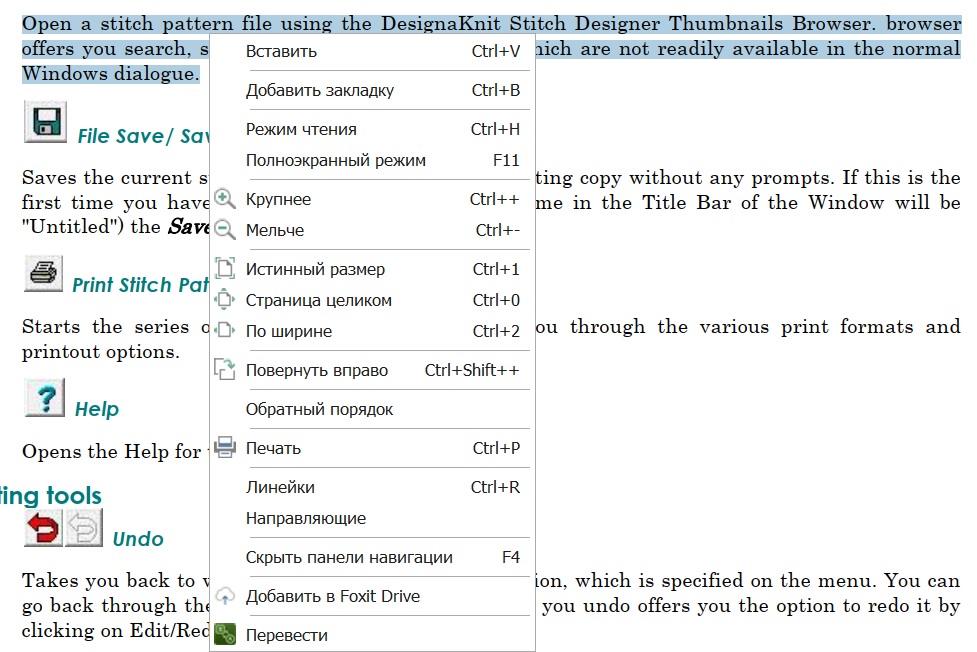The image size is (977, 652).
Task: Select Добавить закладку menu entry
Action: (373, 90)
